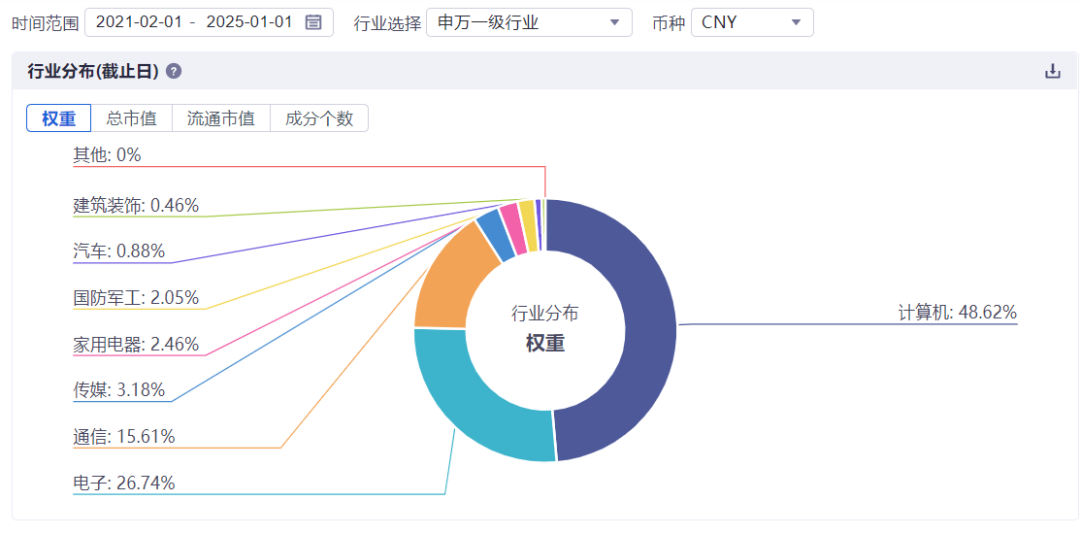Screen dimensions: 1080x534
Task: Click the 其他: 0% label
Action: 107,154
